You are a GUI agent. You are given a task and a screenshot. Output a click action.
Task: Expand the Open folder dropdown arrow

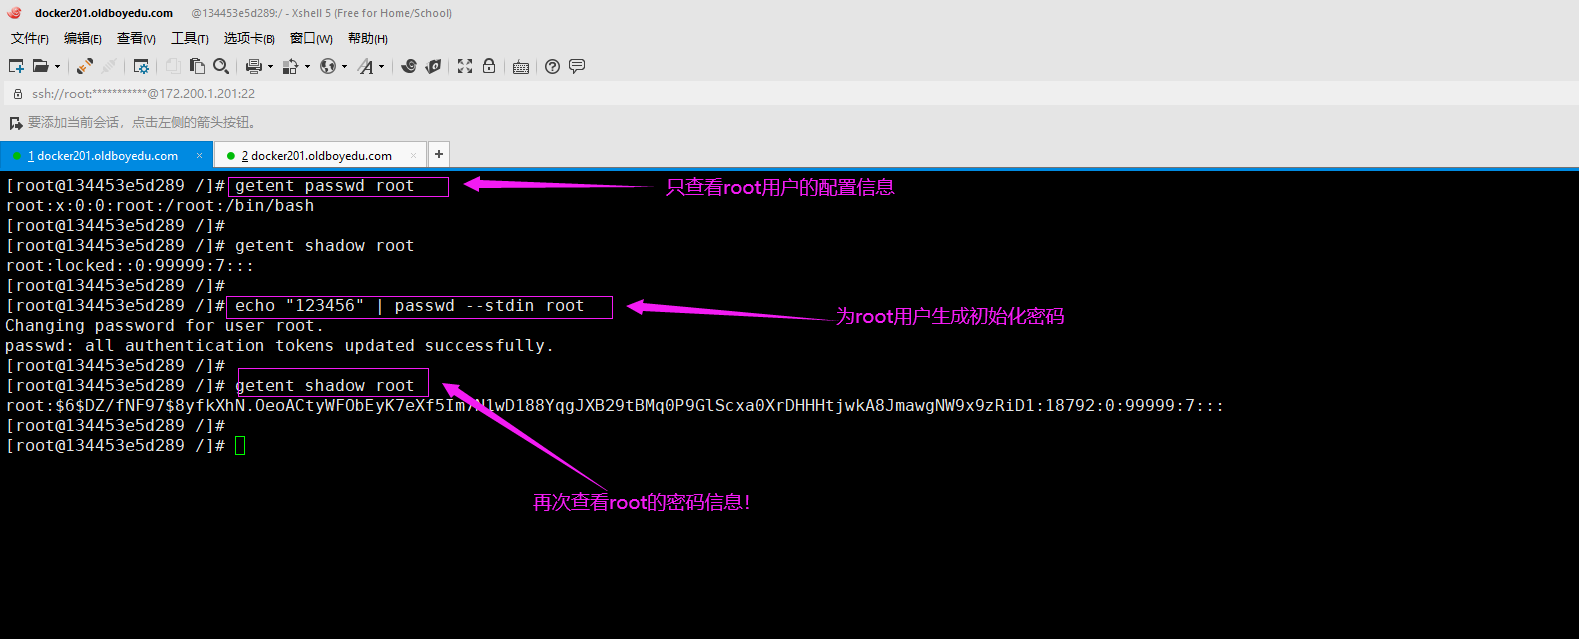coord(57,67)
